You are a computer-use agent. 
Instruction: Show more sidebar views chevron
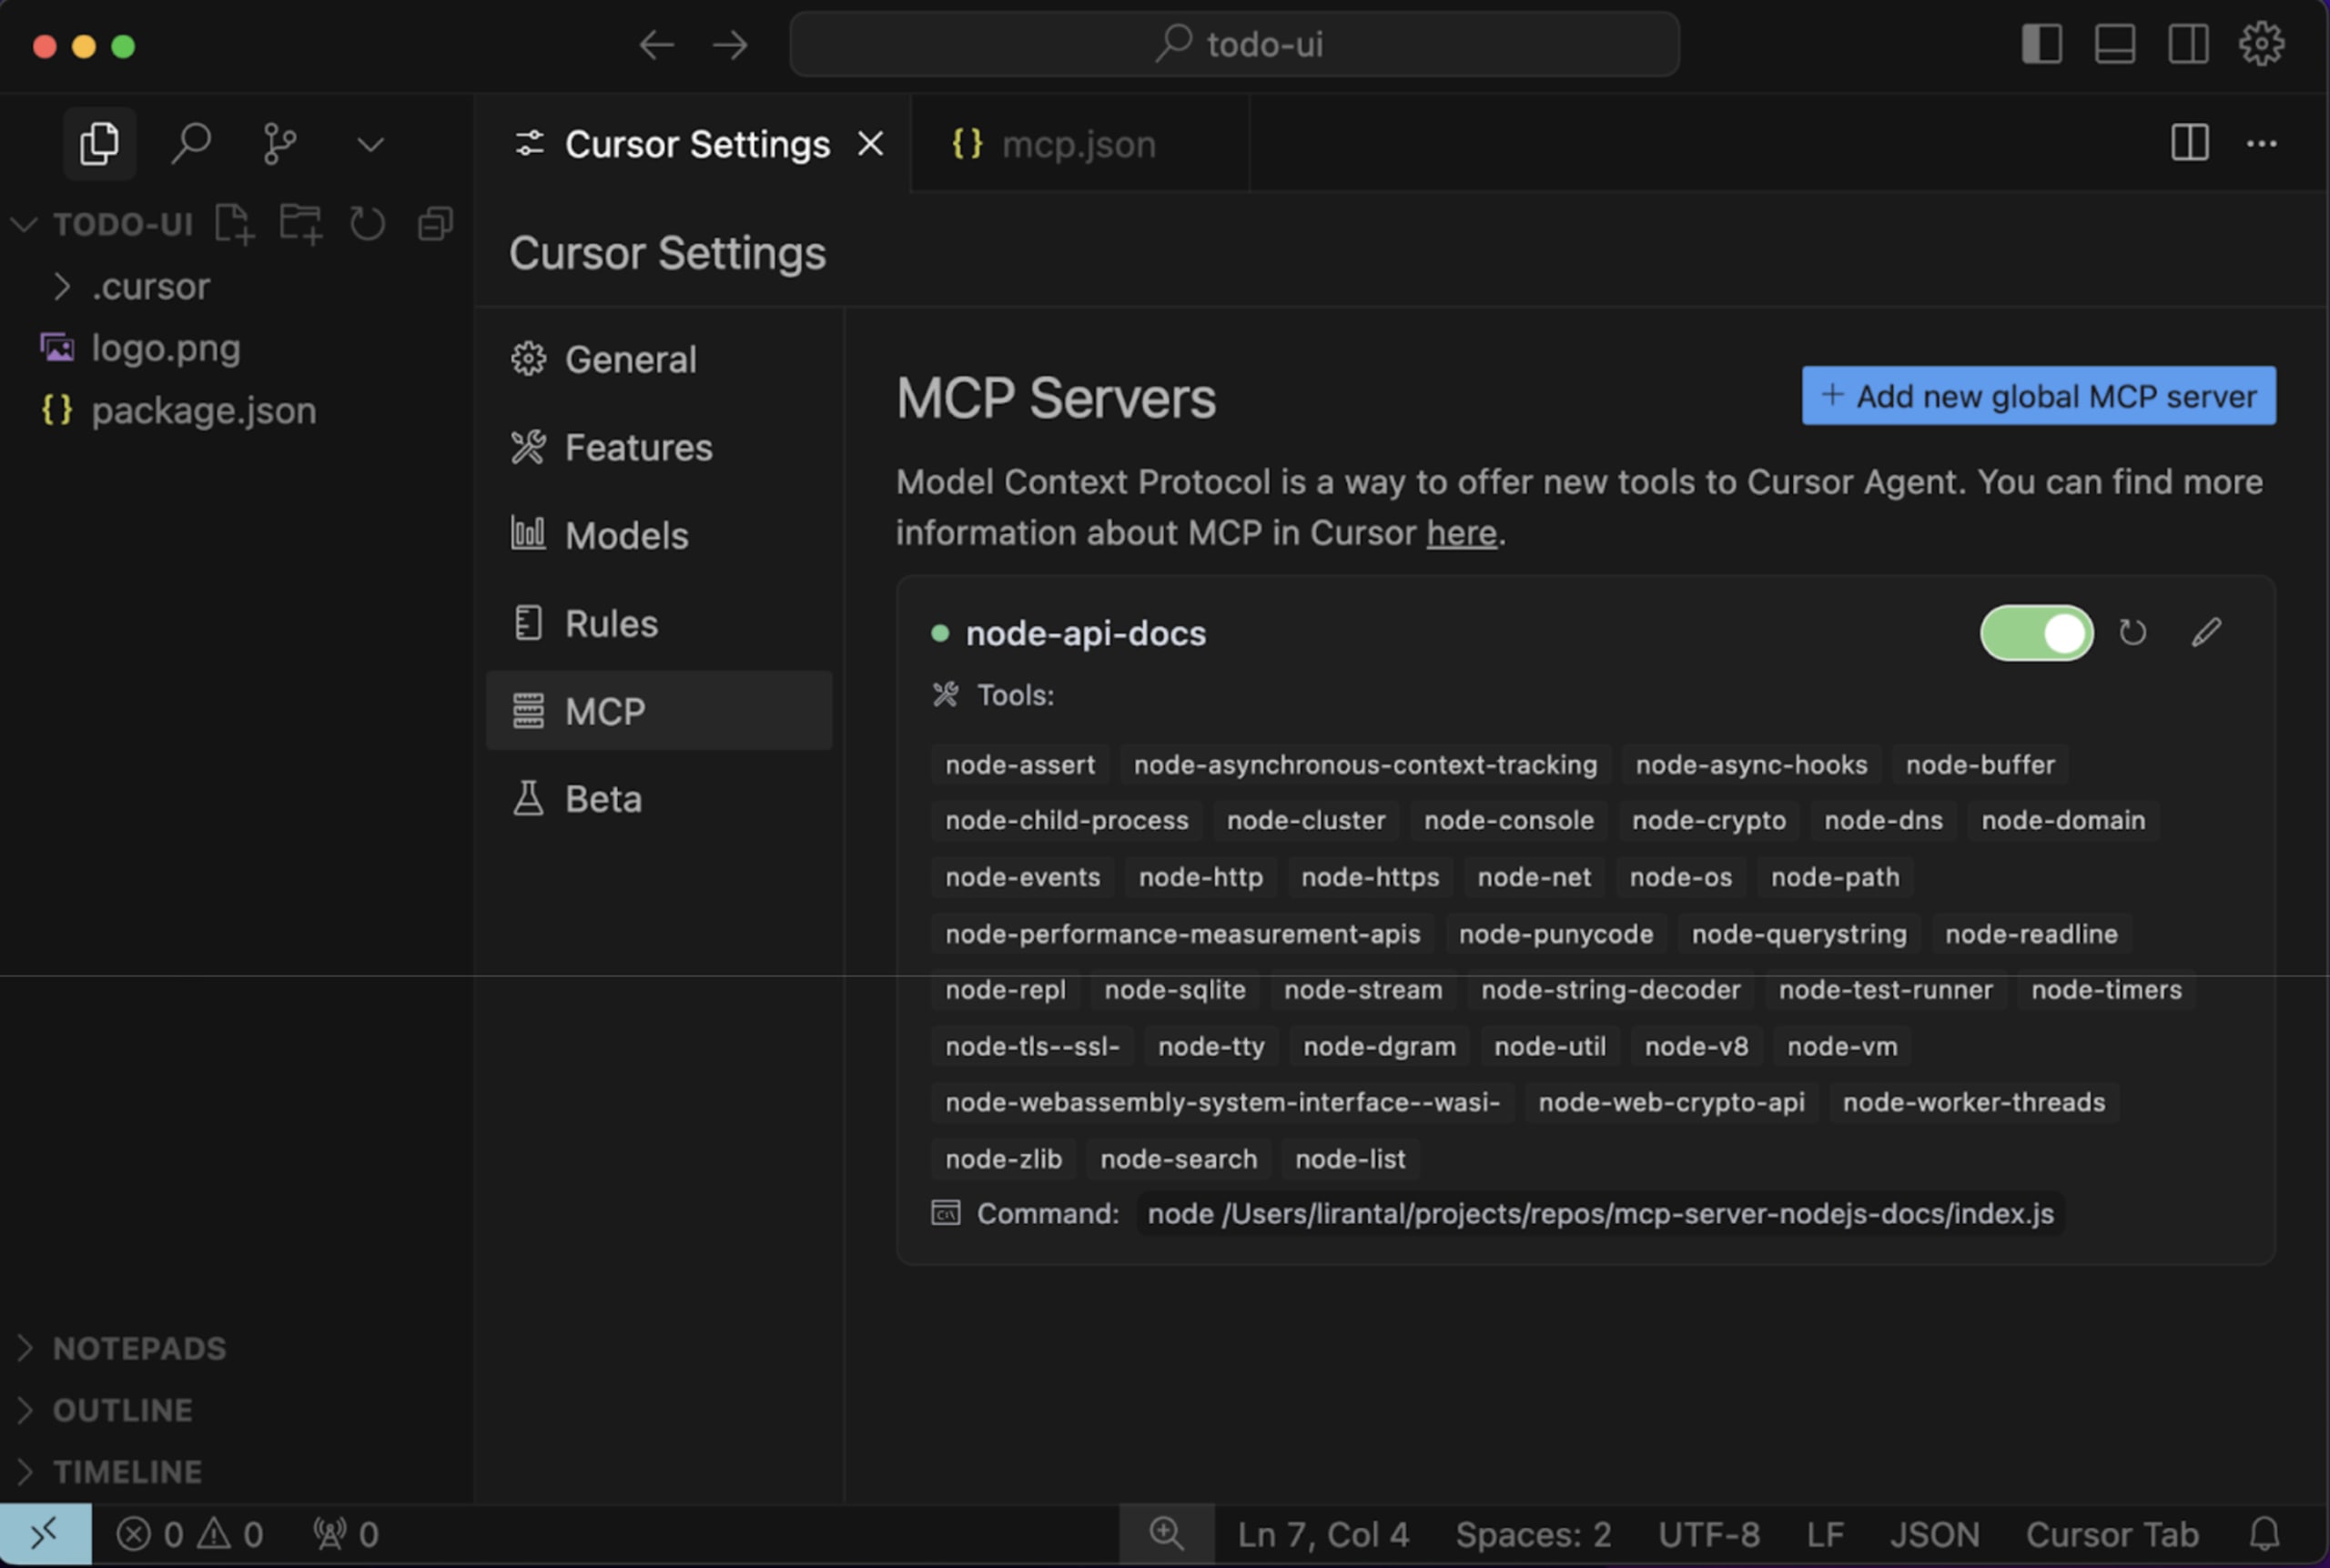371,145
